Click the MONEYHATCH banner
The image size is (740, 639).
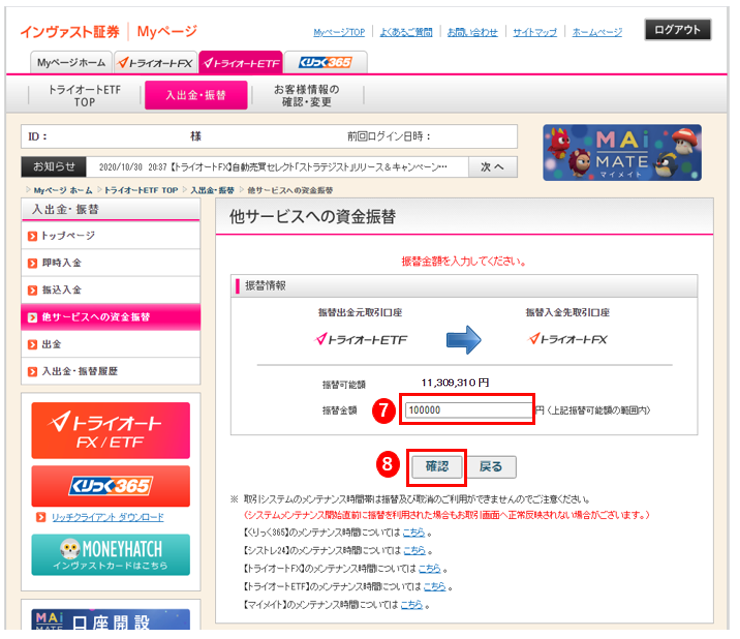[111, 555]
